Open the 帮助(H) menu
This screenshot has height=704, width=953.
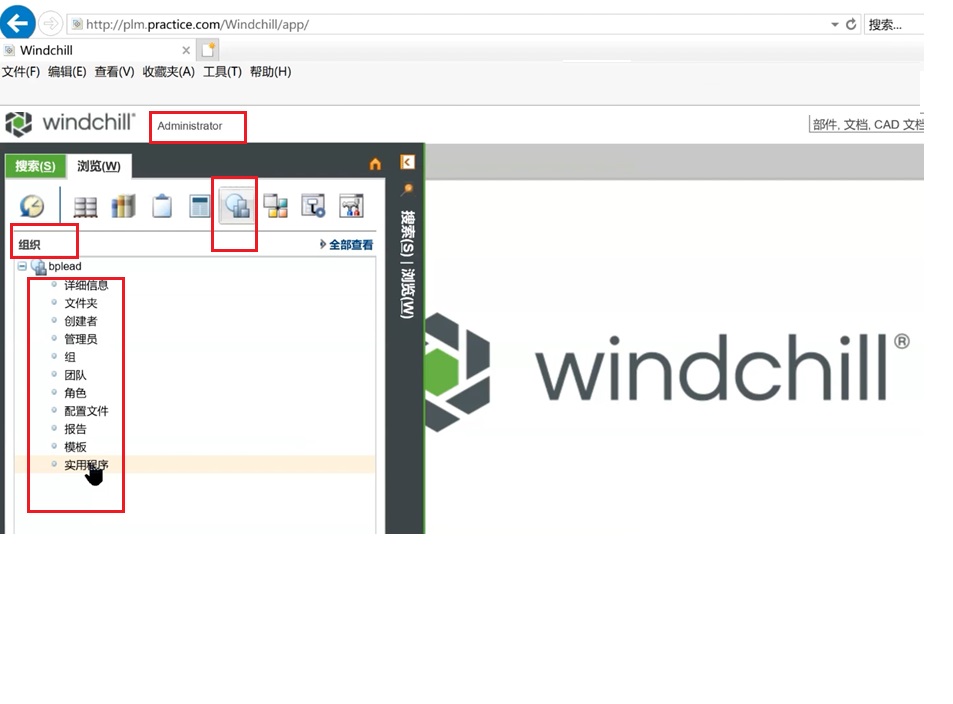point(270,72)
